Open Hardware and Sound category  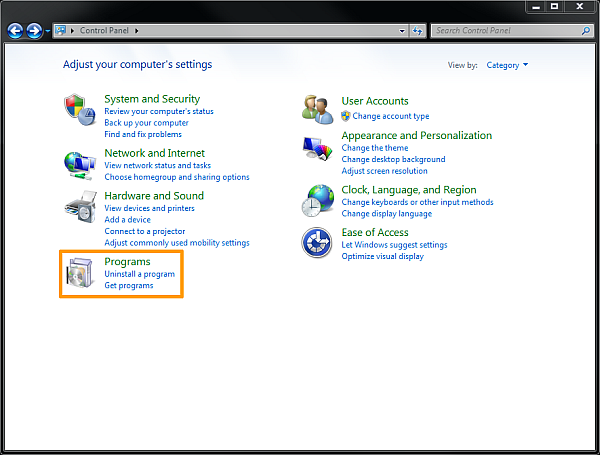click(154, 196)
